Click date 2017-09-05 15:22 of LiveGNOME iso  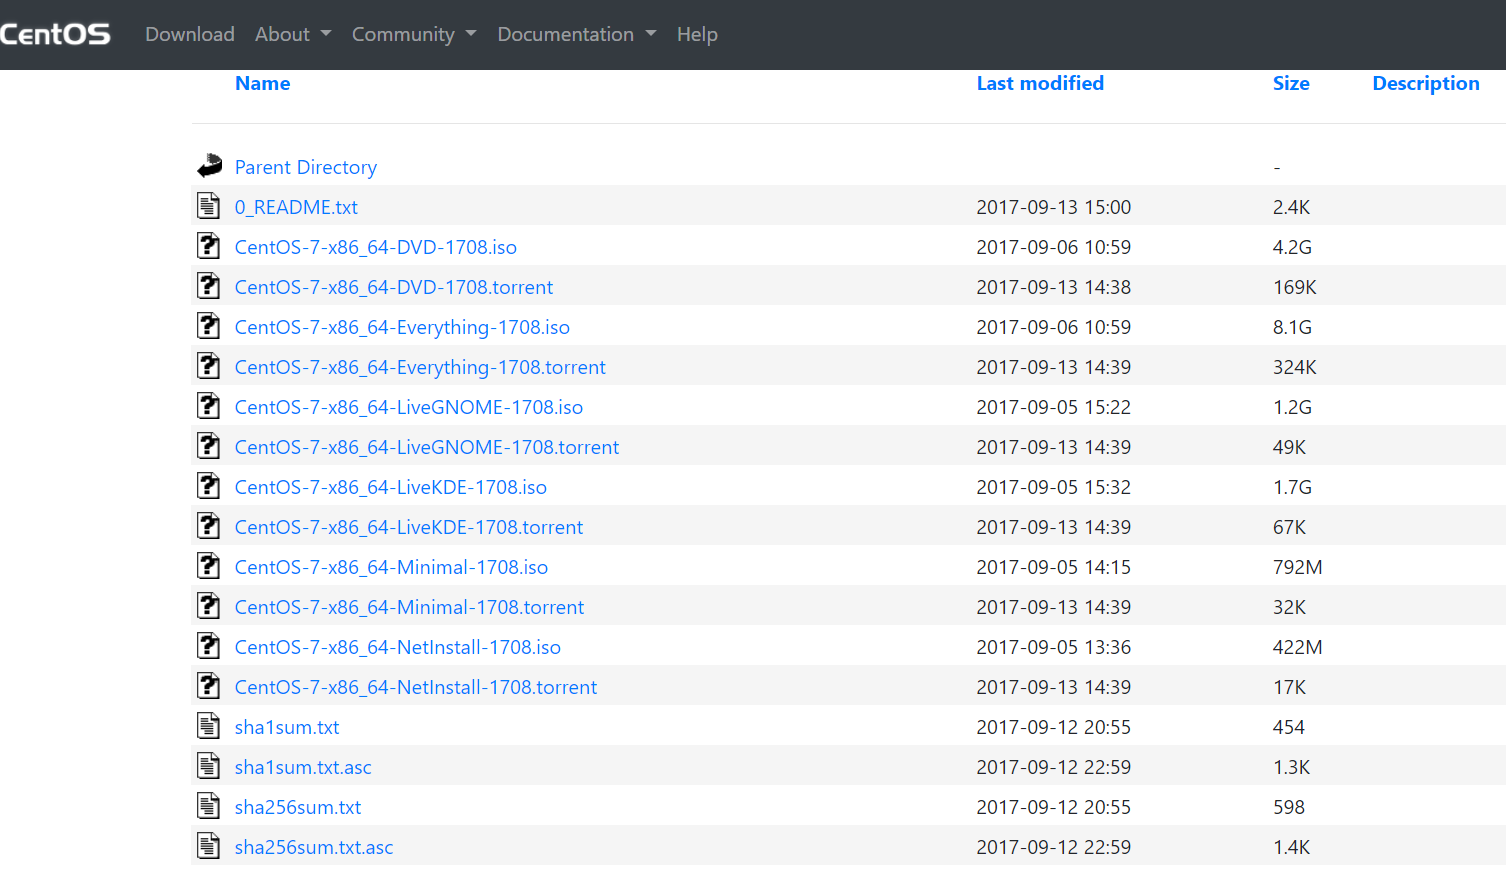coord(1054,407)
